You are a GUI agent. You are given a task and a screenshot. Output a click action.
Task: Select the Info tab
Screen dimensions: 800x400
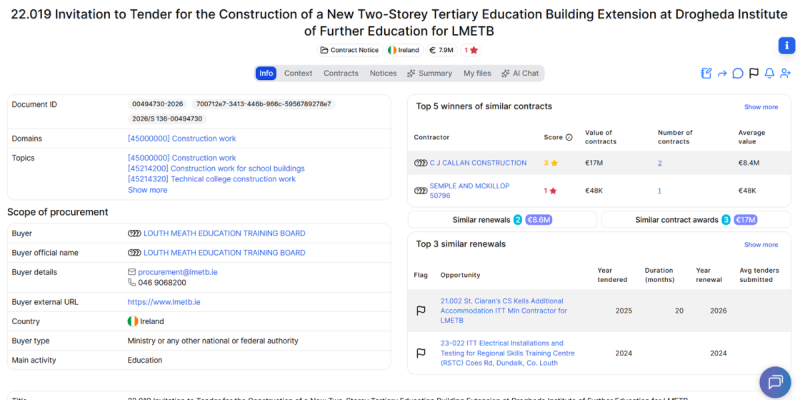click(266, 73)
